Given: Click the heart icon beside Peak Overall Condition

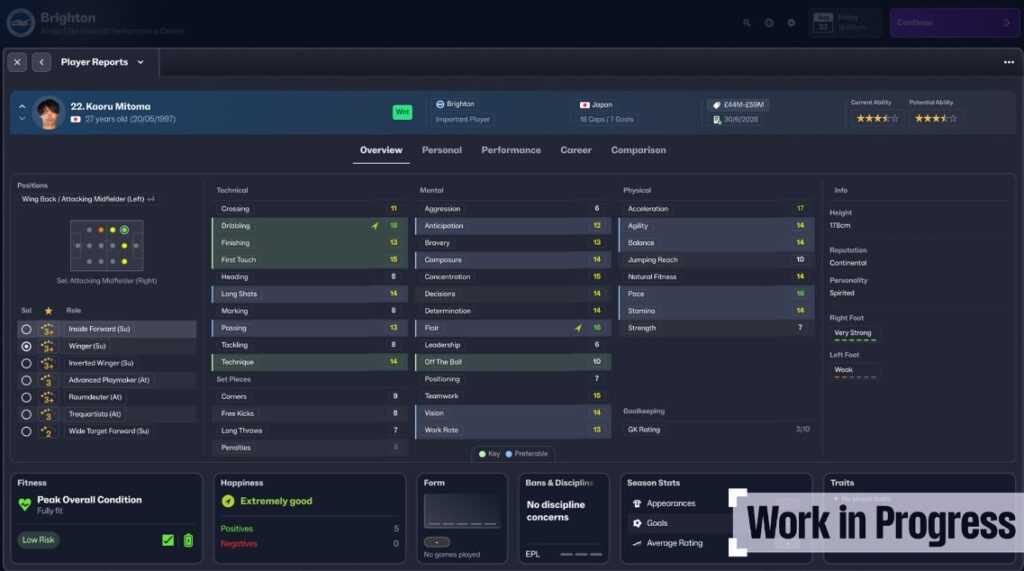Looking at the screenshot, I should [25, 505].
